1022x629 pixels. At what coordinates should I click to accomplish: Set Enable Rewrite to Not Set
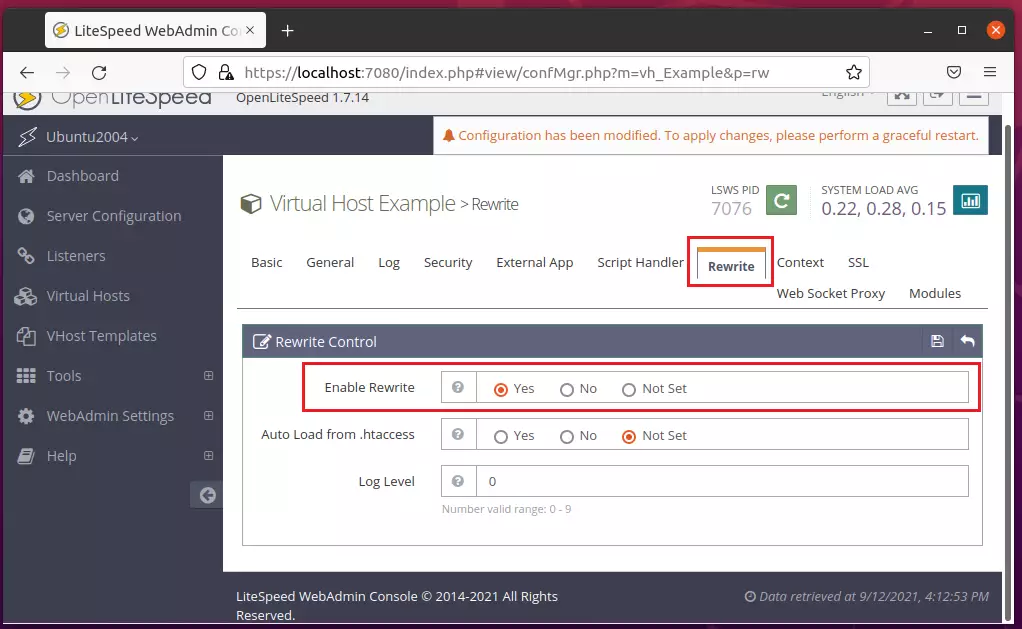628,389
